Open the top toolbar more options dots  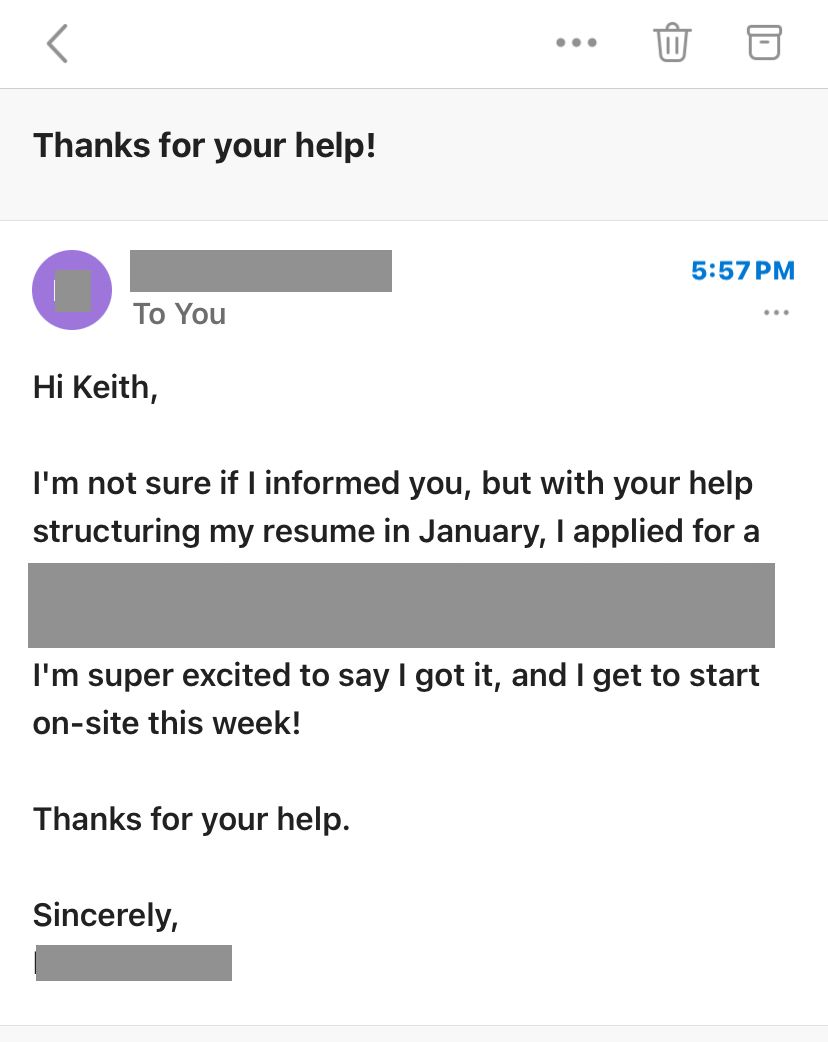tap(576, 43)
